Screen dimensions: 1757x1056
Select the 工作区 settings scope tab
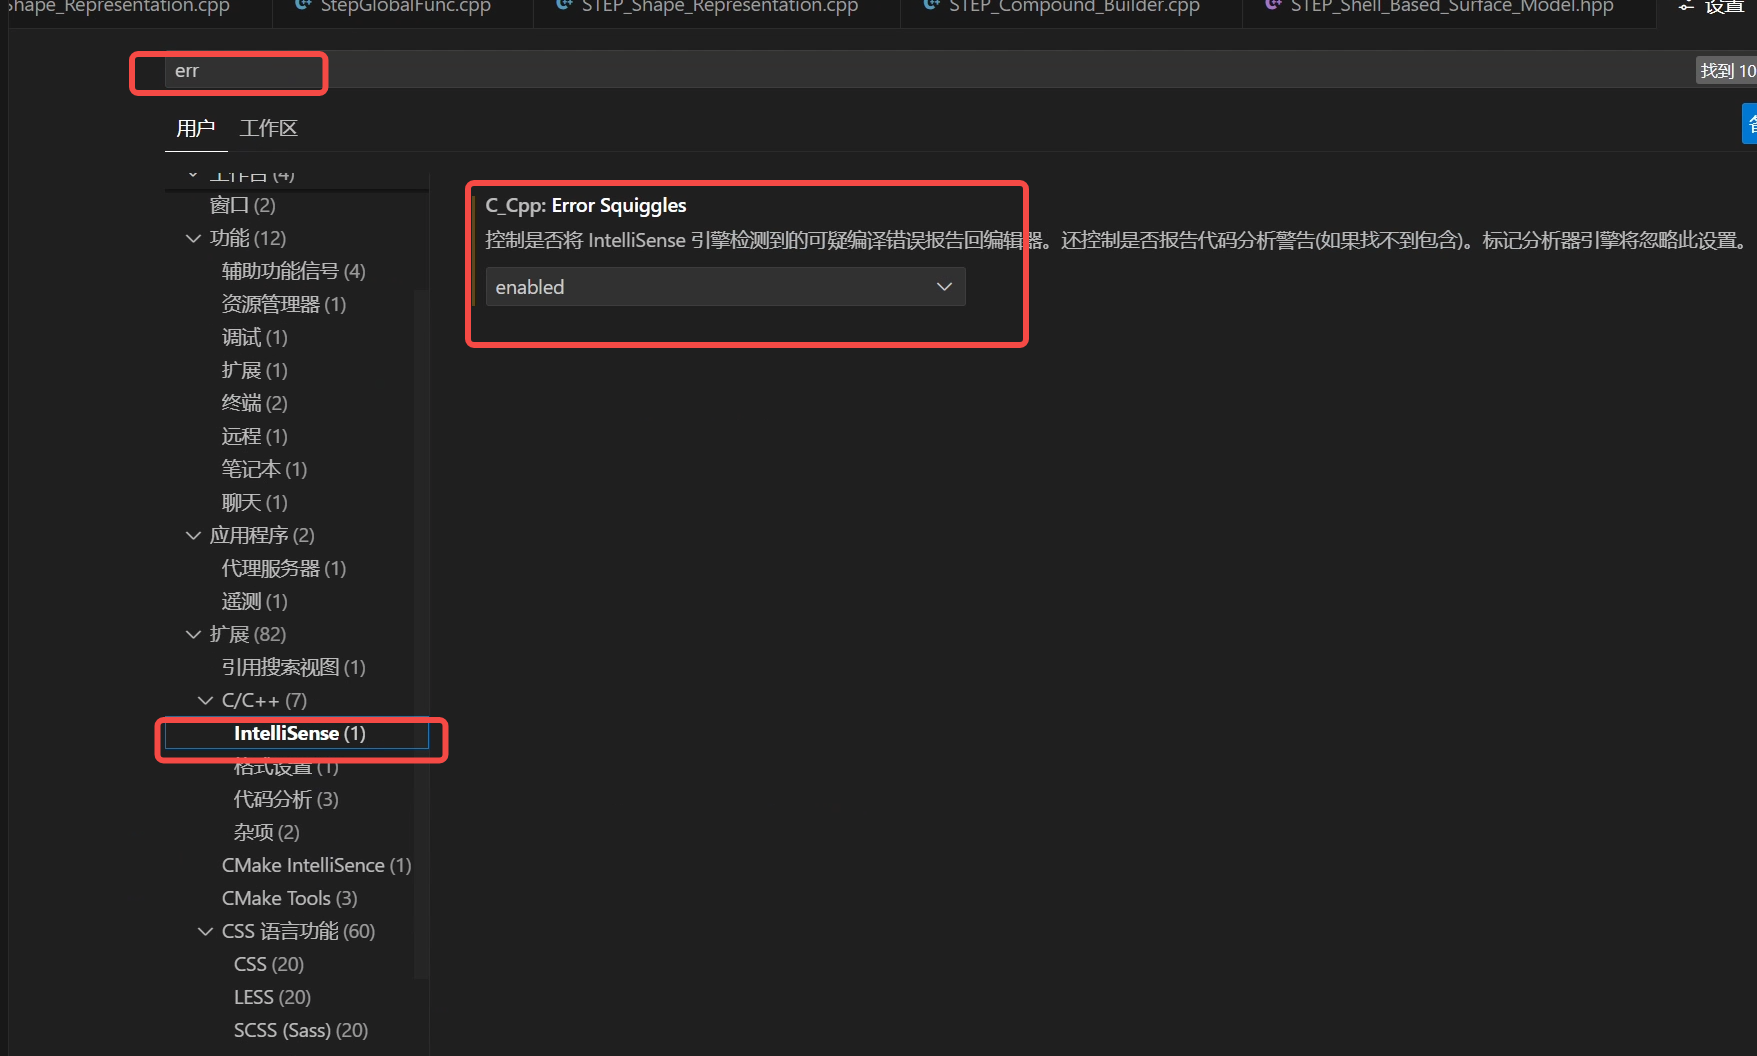(269, 128)
